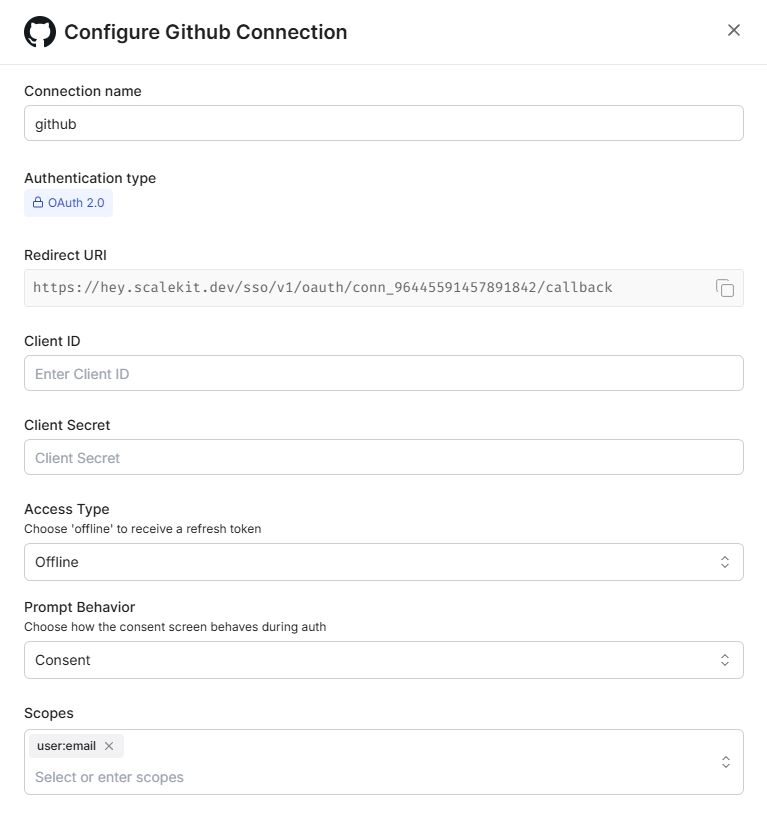The width and height of the screenshot is (767, 823).
Task: Click the Access Type label
Action: click(x=67, y=509)
